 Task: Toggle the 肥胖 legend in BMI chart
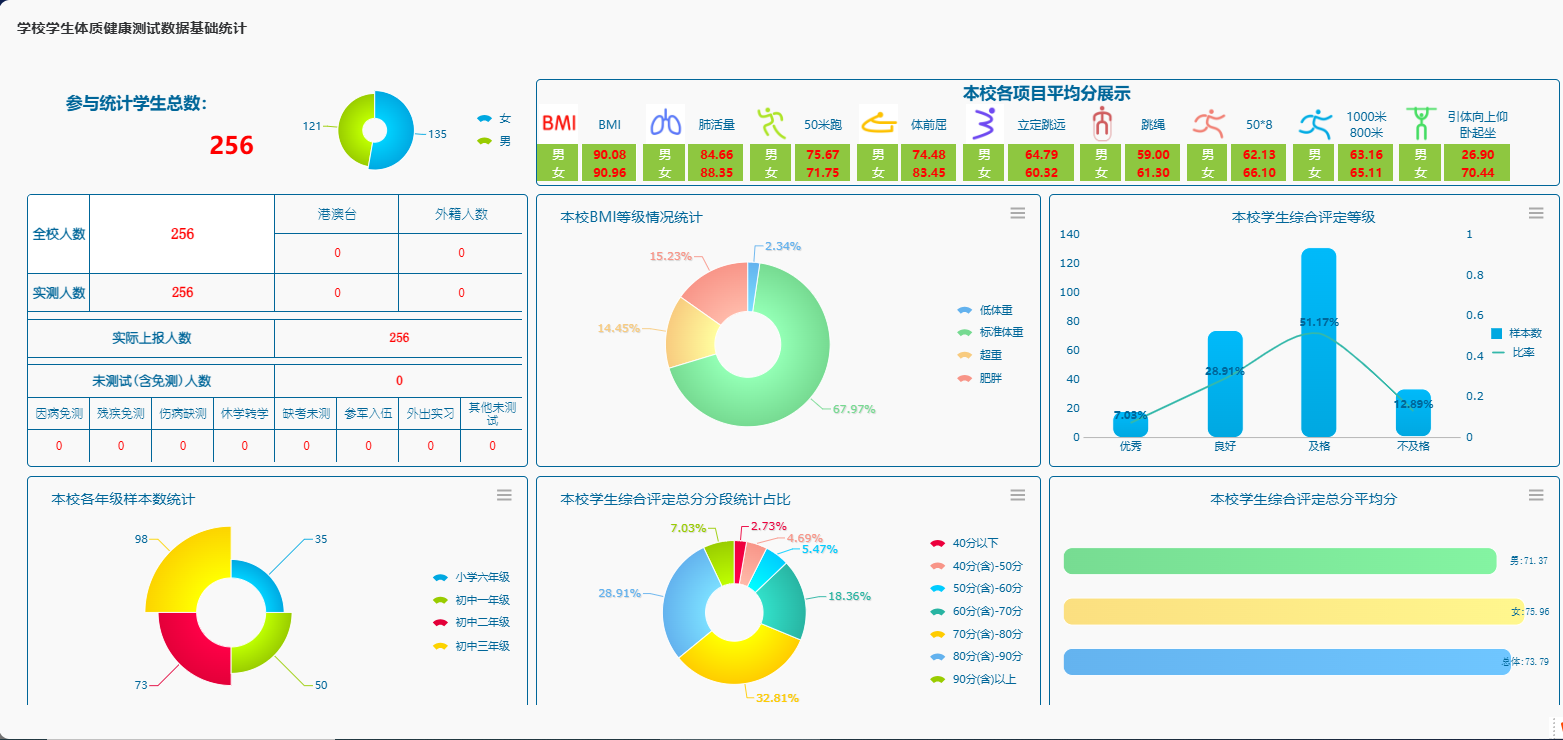[980, 378]
